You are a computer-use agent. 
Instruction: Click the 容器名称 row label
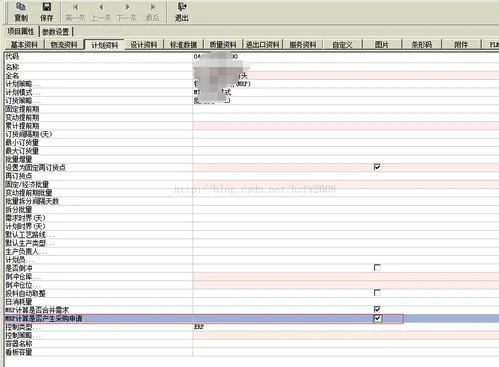click(19, 343)
